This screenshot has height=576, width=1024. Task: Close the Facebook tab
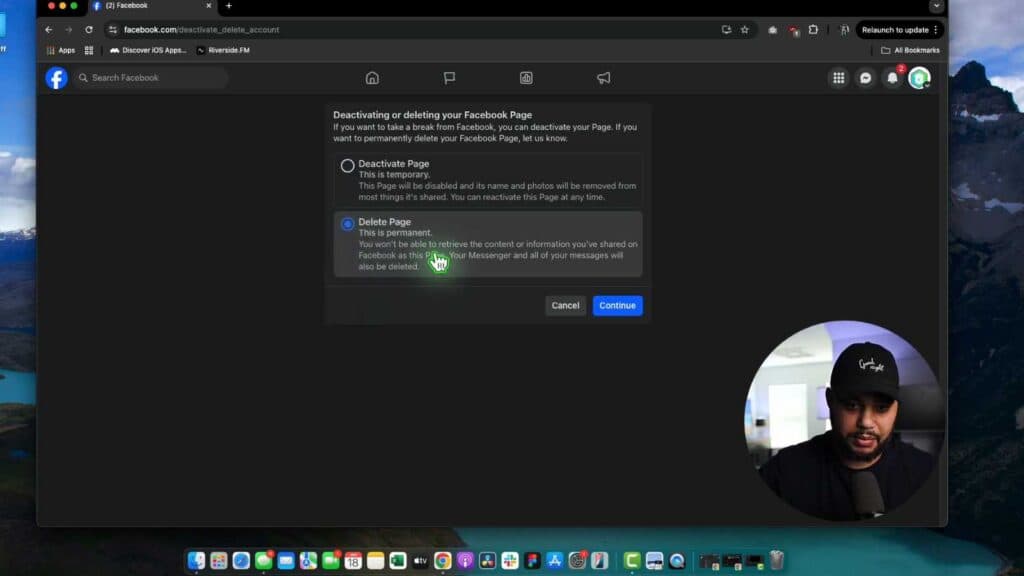(x=208, y=6)
